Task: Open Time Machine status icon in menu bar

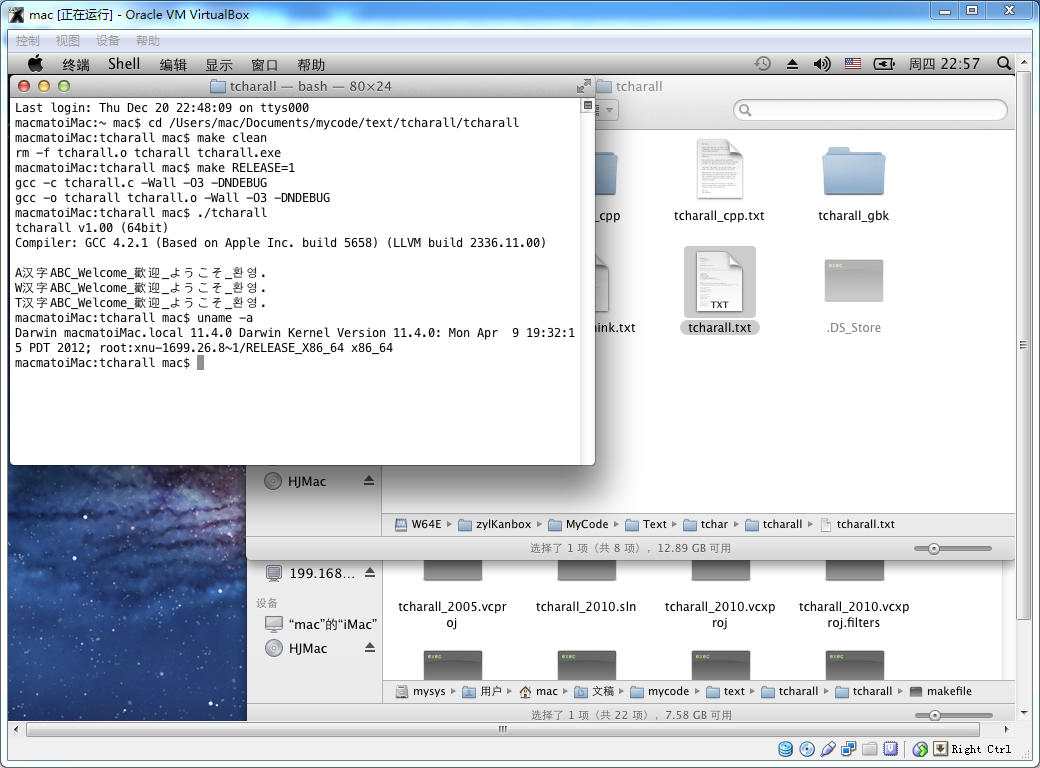Action: 763,64
